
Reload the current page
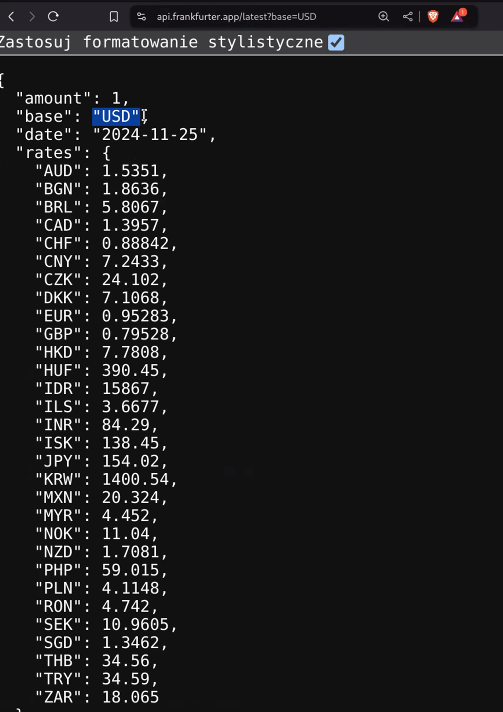[53, 17]
